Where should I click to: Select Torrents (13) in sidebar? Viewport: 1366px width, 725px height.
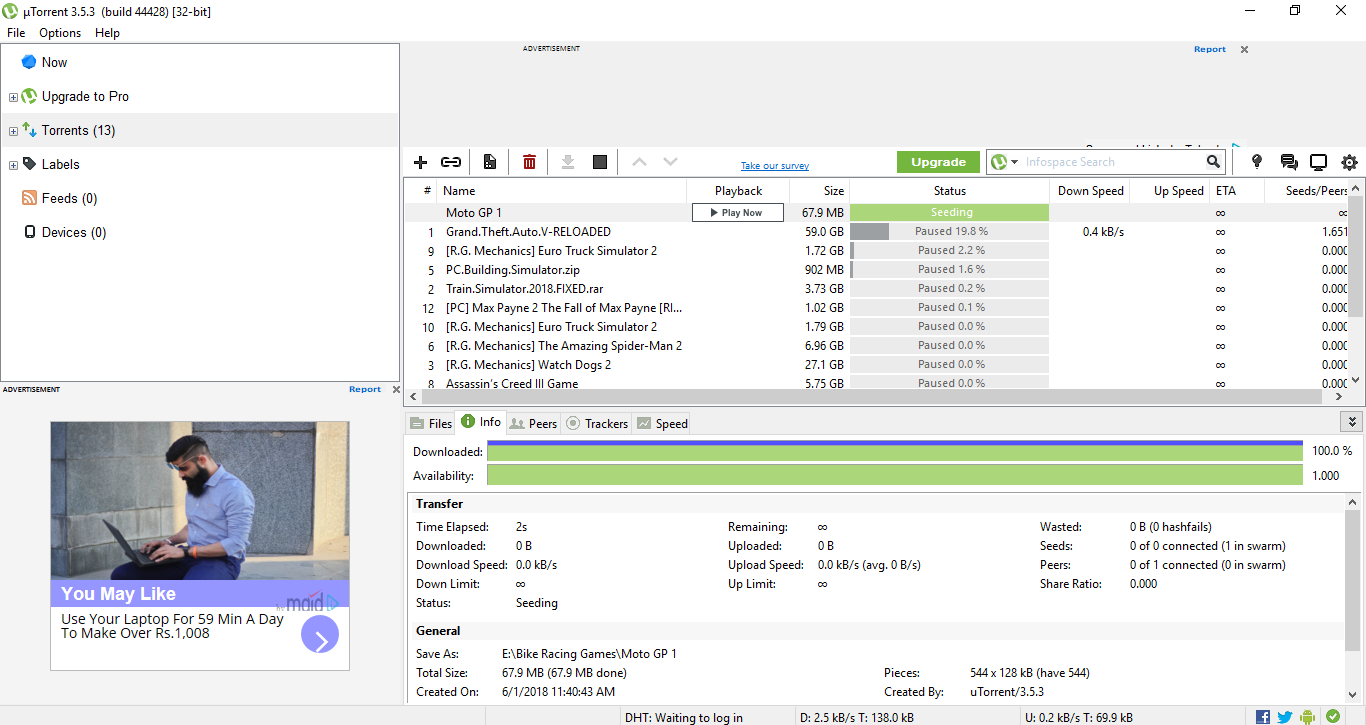point(200,130)
